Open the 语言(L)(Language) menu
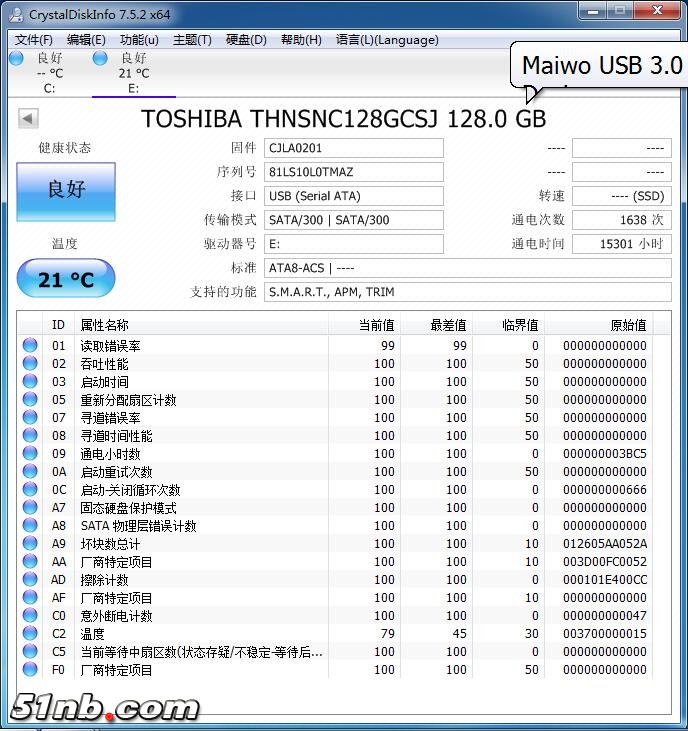This screenshot has height=731, width=688. click(x=387, y=40)
